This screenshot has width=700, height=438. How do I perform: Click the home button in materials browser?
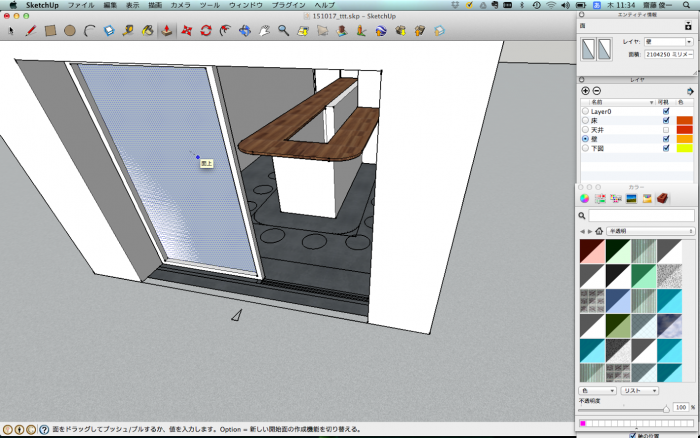599,231
